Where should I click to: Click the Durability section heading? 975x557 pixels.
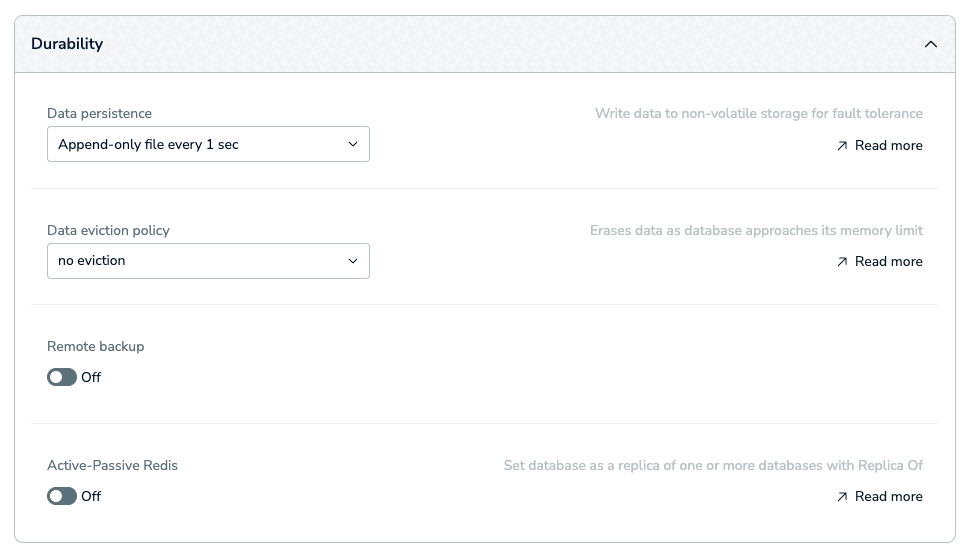pos(67,44)
